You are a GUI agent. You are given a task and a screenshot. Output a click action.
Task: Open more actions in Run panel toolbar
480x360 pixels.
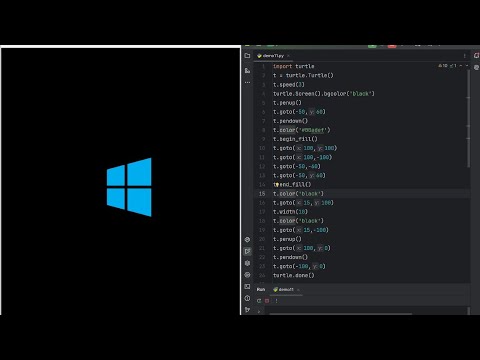276,301
